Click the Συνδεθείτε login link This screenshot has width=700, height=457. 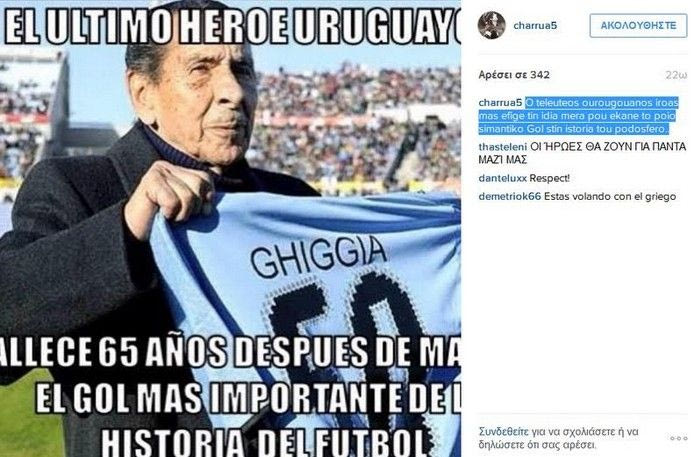coord(504,432)
